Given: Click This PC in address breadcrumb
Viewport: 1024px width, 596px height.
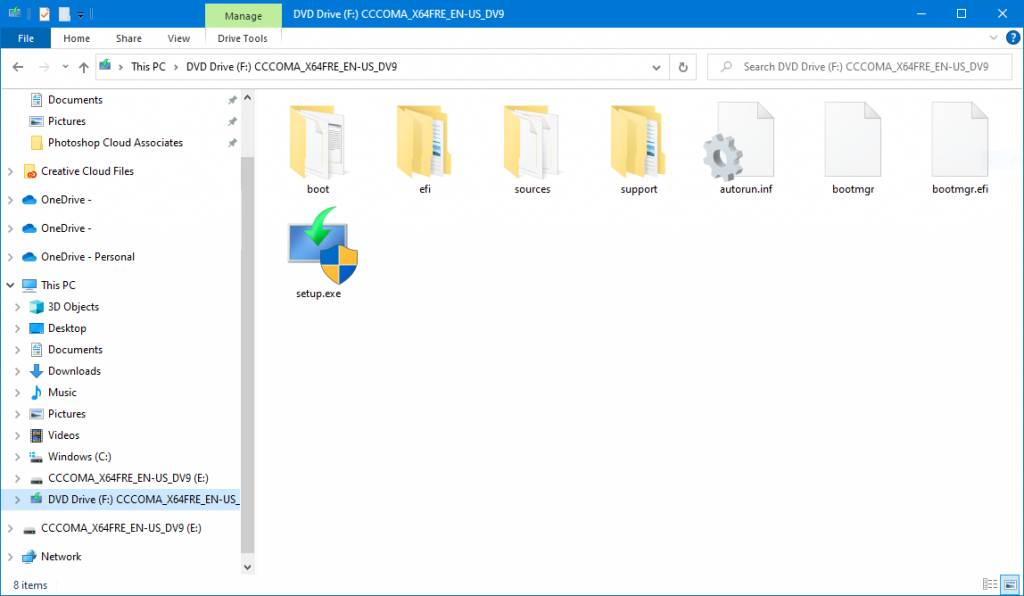Looking at the screenshot, I should 148,67.
